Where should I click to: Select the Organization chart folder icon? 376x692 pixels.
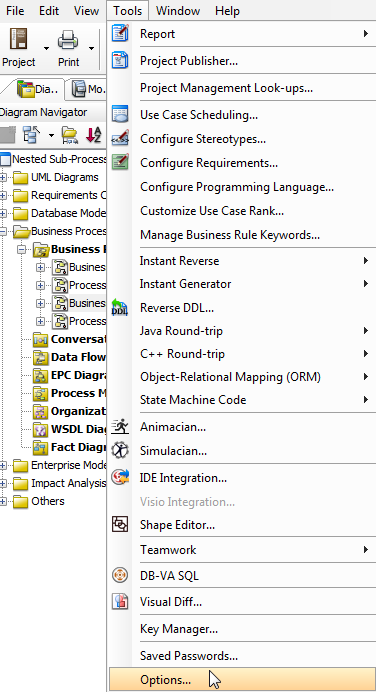pyautogui.click(x=41, y=411)
